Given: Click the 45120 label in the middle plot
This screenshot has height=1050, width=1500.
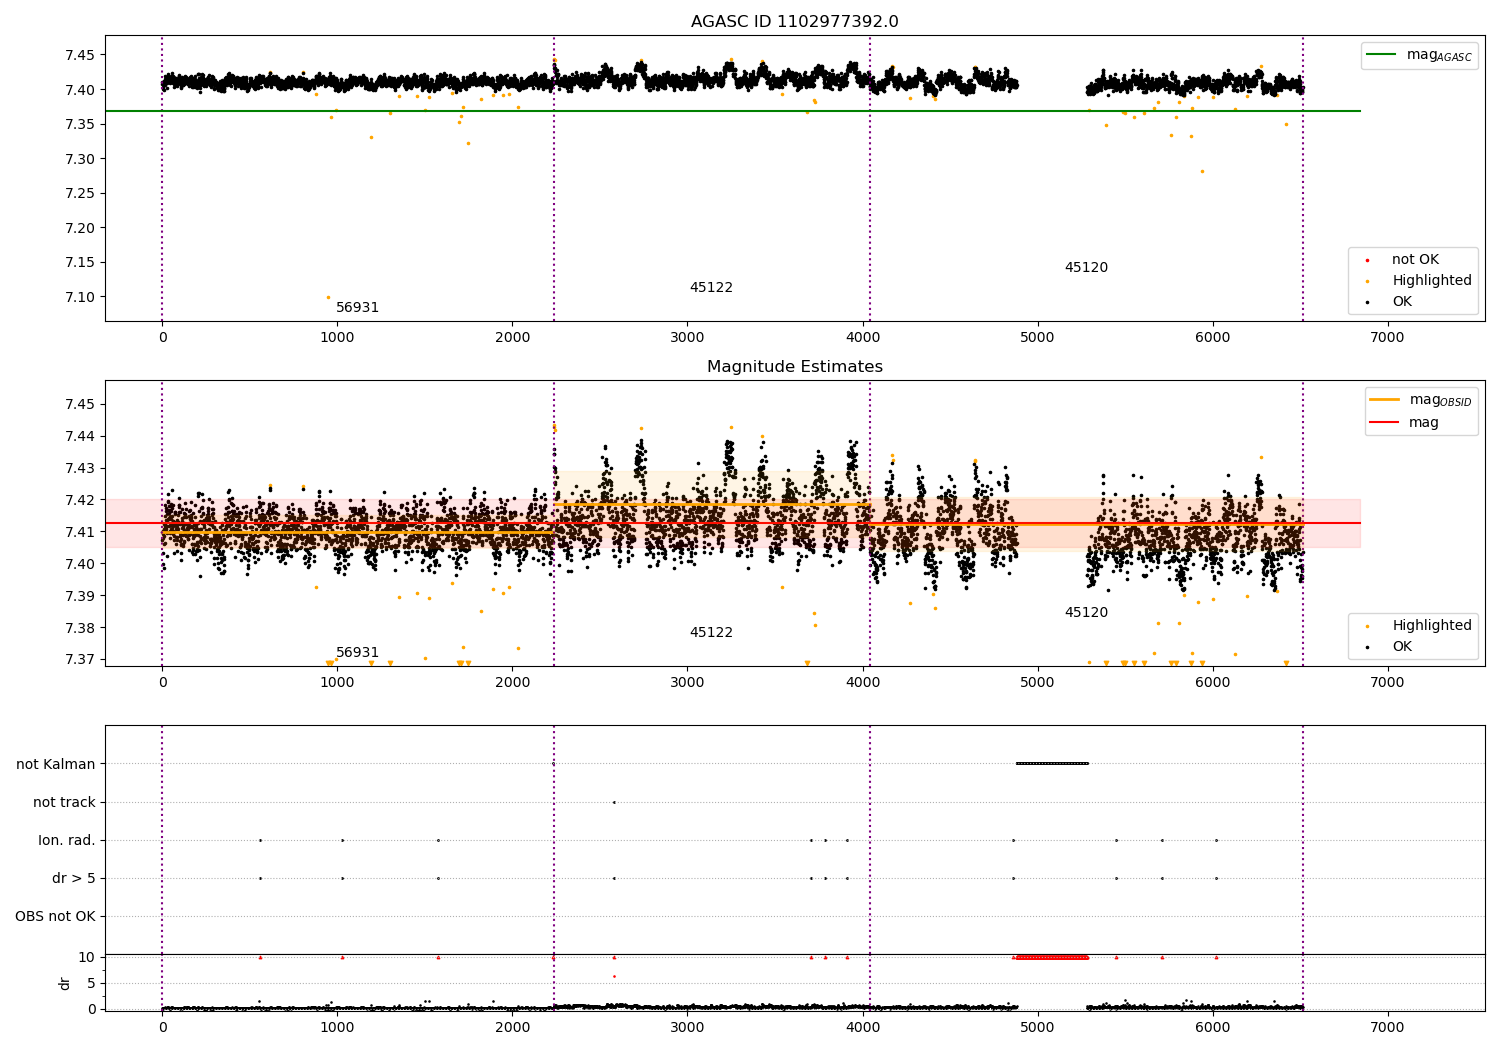Looking at the screenshot, I should tap(1086, 613).
